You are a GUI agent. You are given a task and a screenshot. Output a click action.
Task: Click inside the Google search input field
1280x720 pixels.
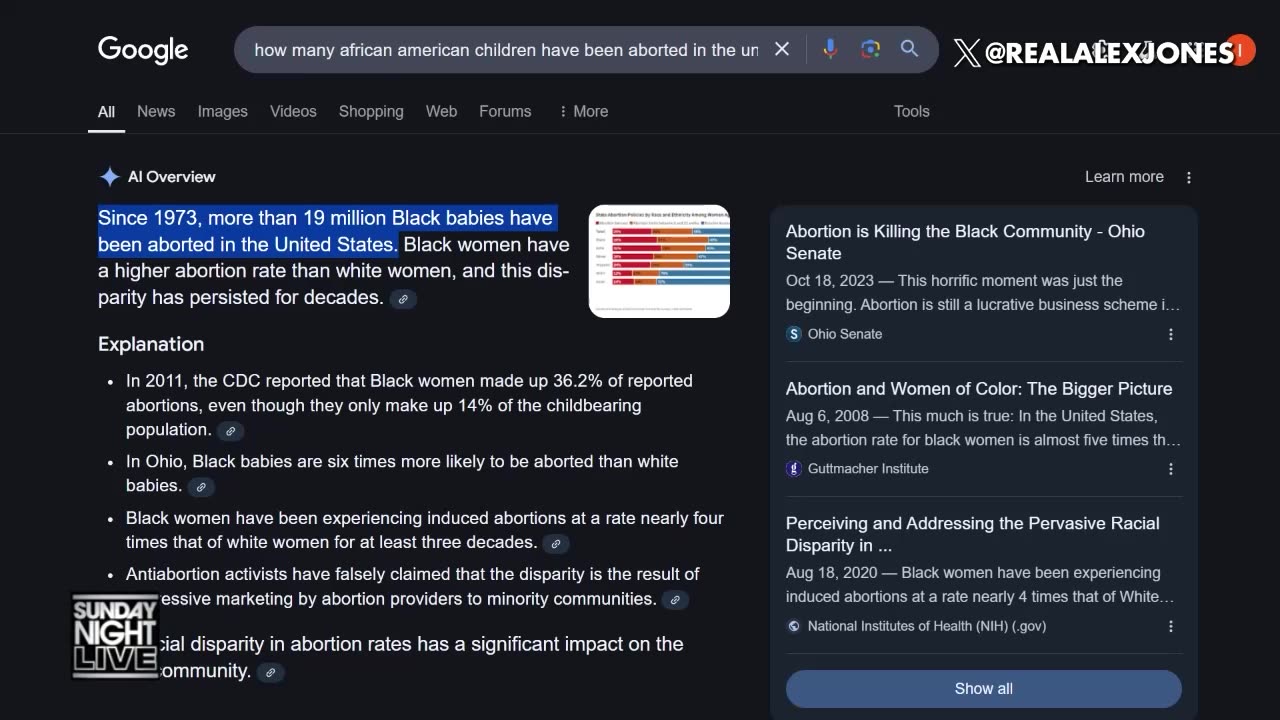coord(506,49)
